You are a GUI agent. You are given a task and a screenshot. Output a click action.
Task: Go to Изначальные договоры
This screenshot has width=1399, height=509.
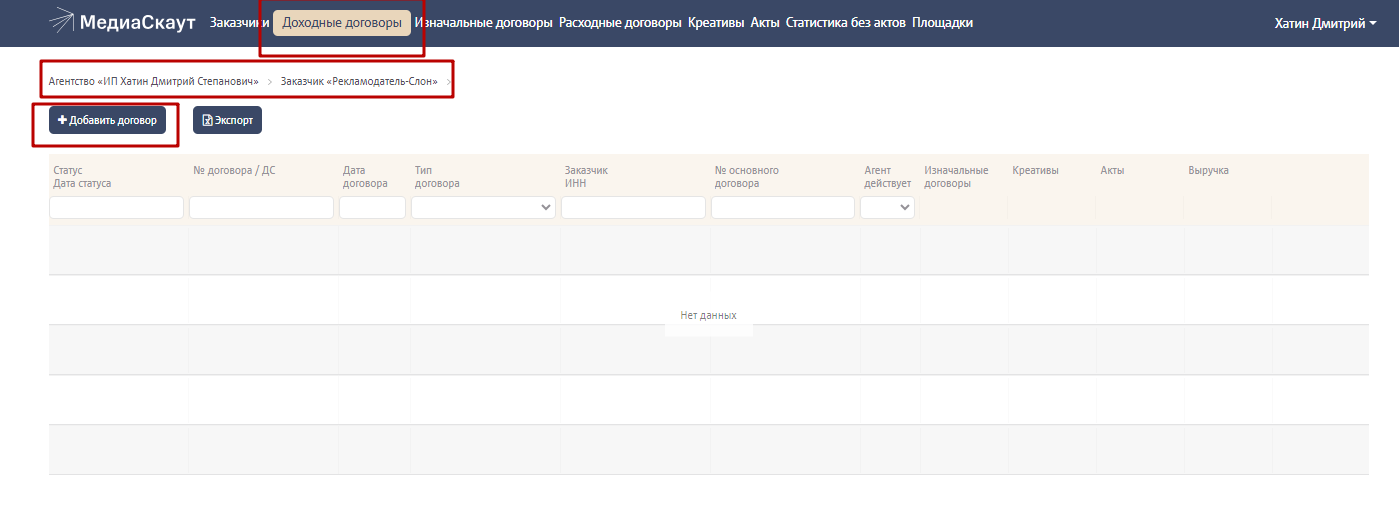tap(483, 22)
